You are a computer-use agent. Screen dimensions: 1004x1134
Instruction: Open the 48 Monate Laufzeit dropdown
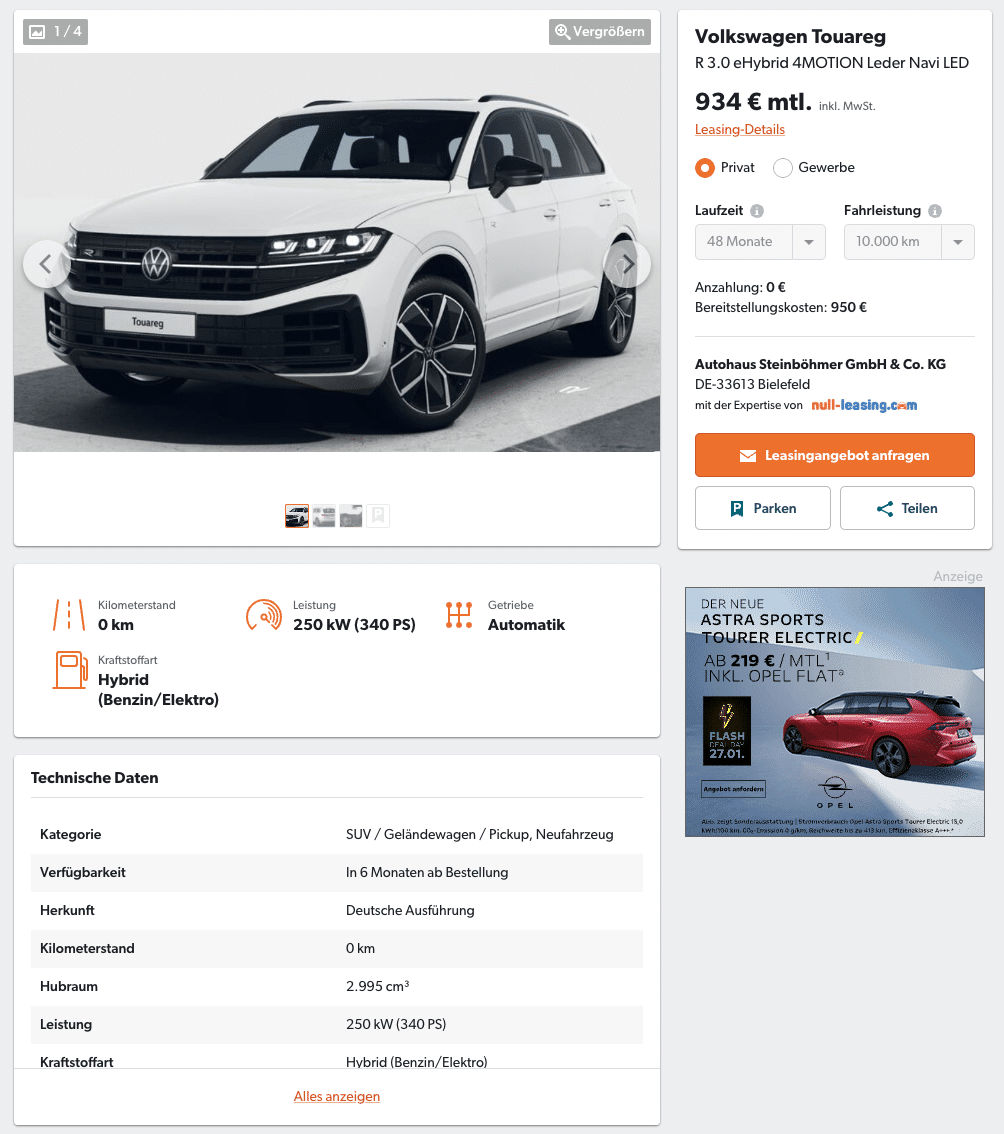[x=760, y=242]
